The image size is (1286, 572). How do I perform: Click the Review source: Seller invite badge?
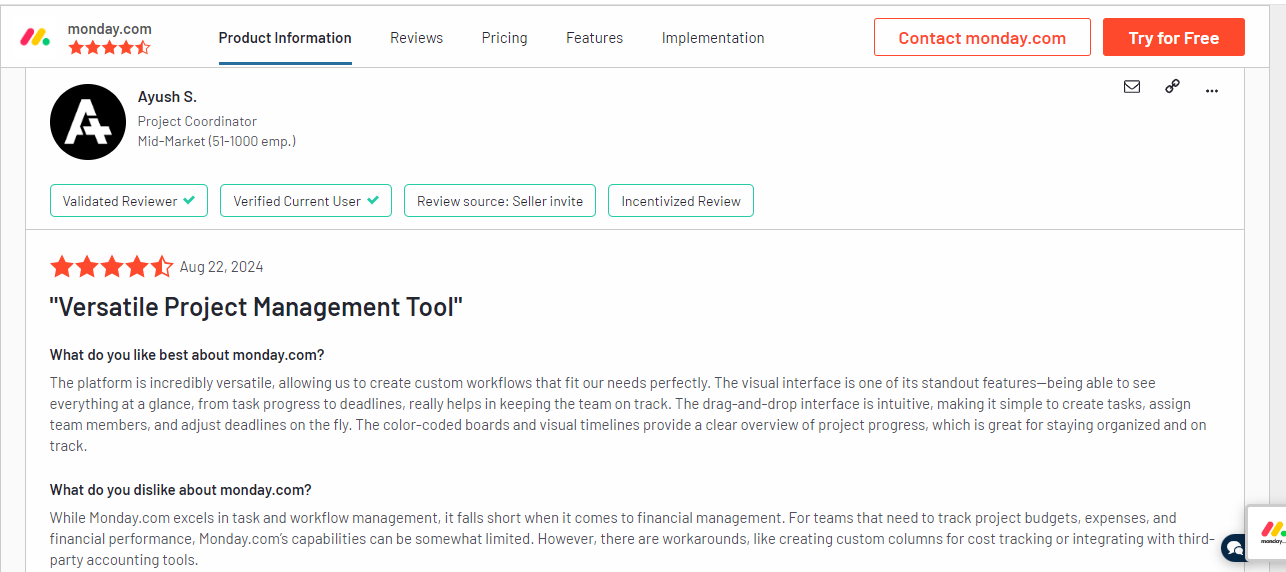500,200
